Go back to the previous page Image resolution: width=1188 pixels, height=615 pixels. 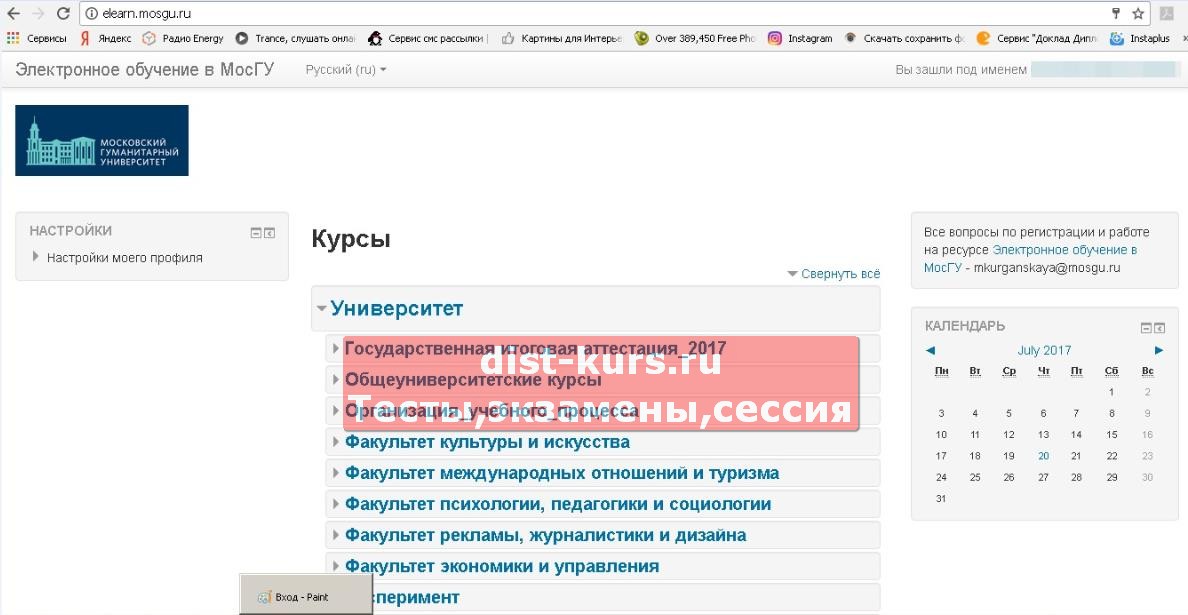click(13, 14)
